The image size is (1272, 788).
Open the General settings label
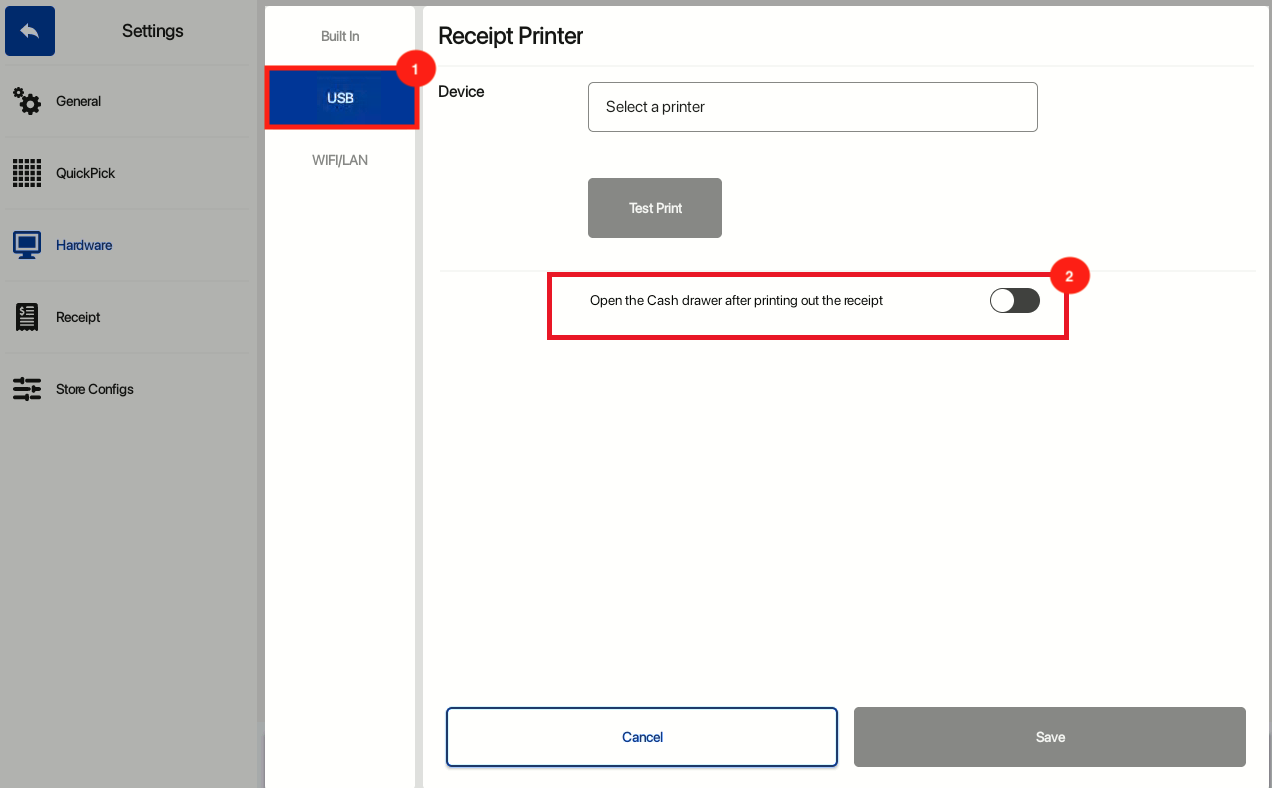pos(79,101)
